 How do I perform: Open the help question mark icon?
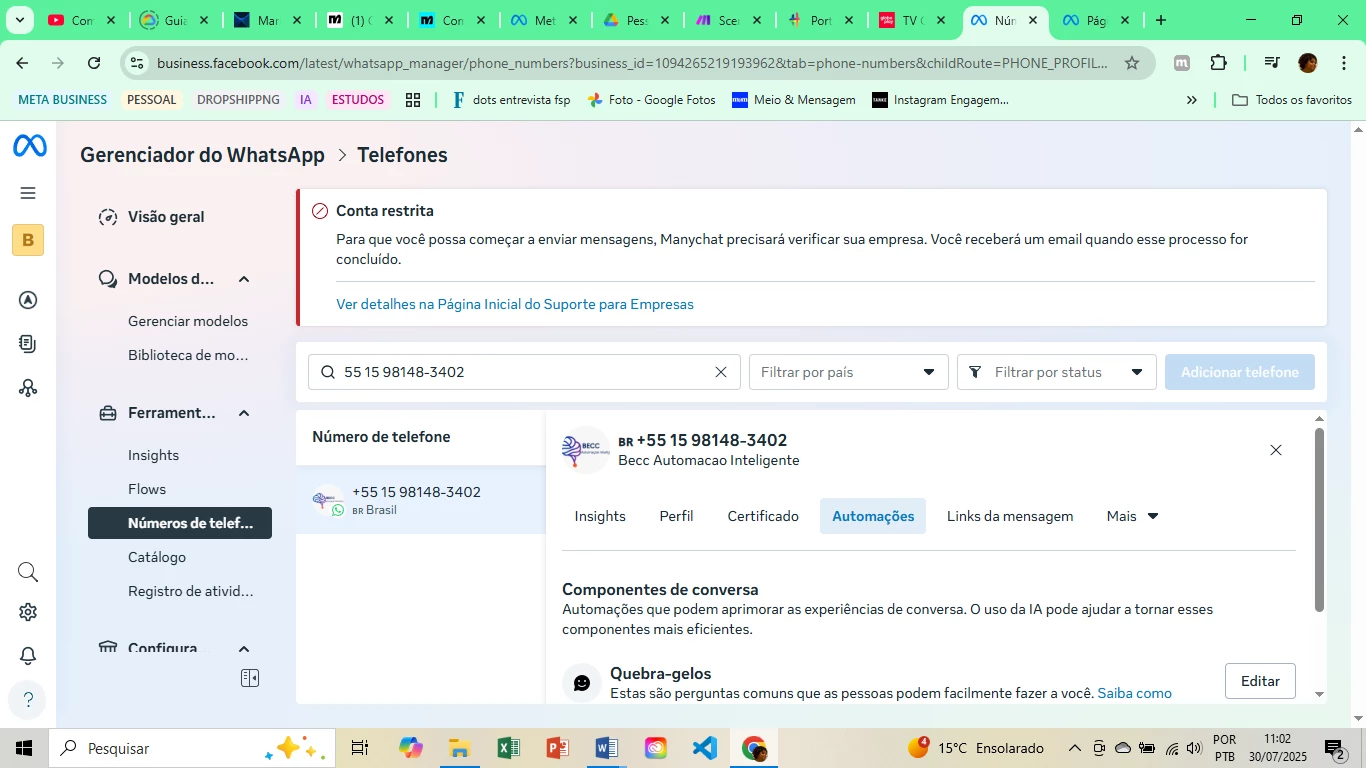pos(28,699)
